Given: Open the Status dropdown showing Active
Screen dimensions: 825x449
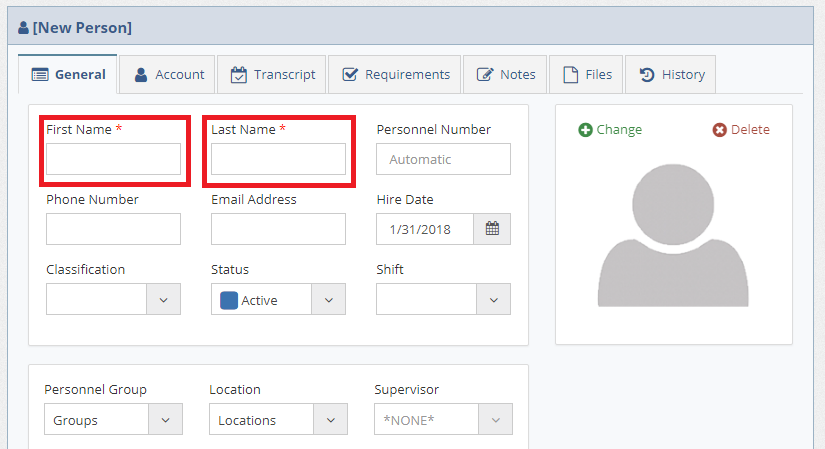Looking at the screenshot, I should pyautogui.click(x=328, y=299).
